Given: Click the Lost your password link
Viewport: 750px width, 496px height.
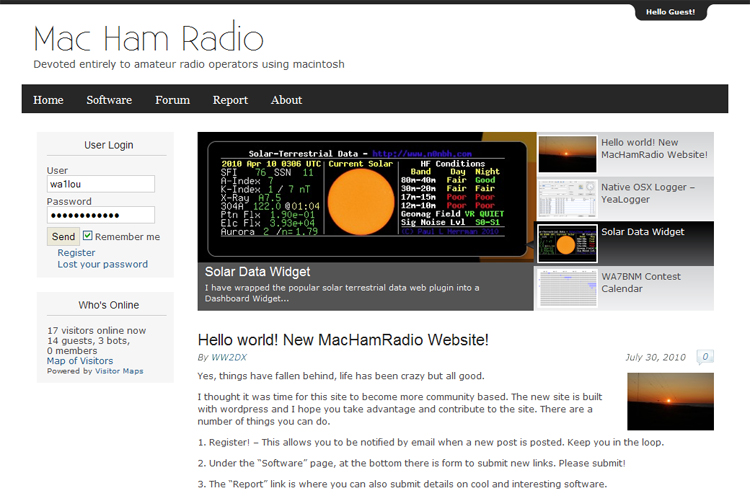Looking at the screenshot, I should (102, 265).
